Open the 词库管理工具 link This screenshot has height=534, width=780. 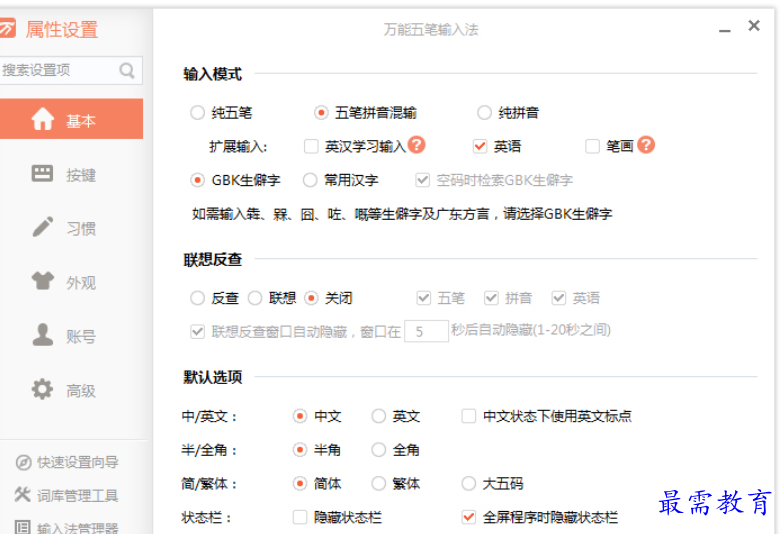pyautogui.click(x=78, y=495)
